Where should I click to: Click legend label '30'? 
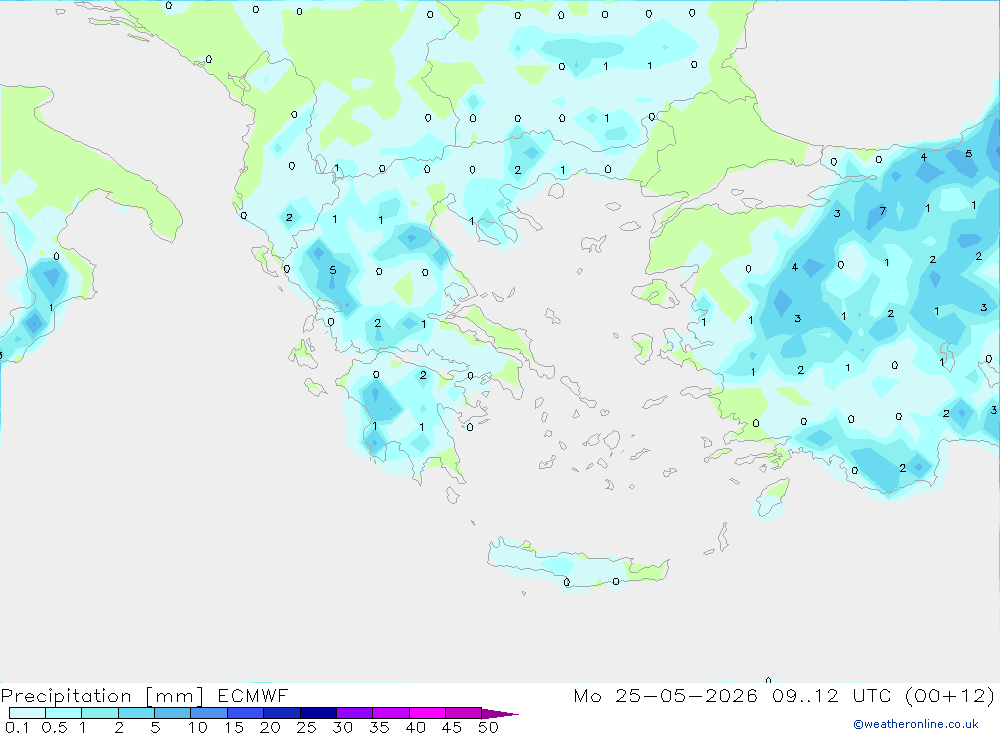pos(343,727)
